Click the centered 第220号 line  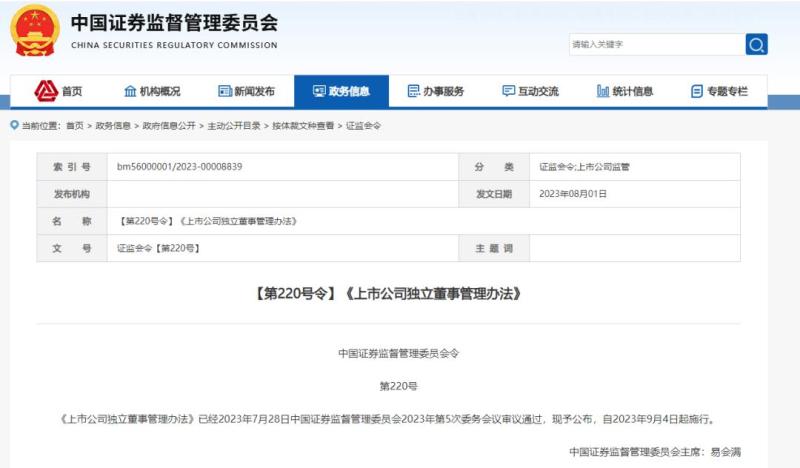coord(398,386)
